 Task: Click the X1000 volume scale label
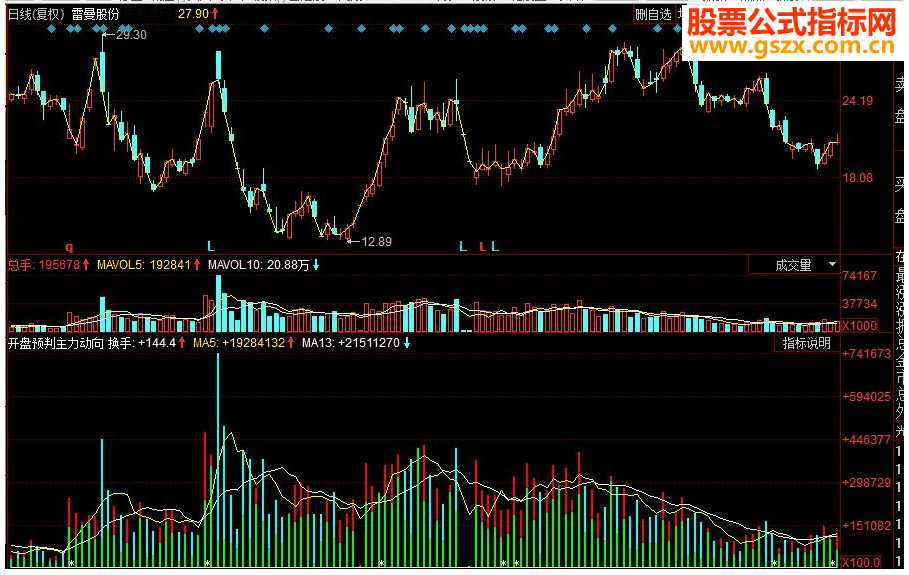pos(859,326)
